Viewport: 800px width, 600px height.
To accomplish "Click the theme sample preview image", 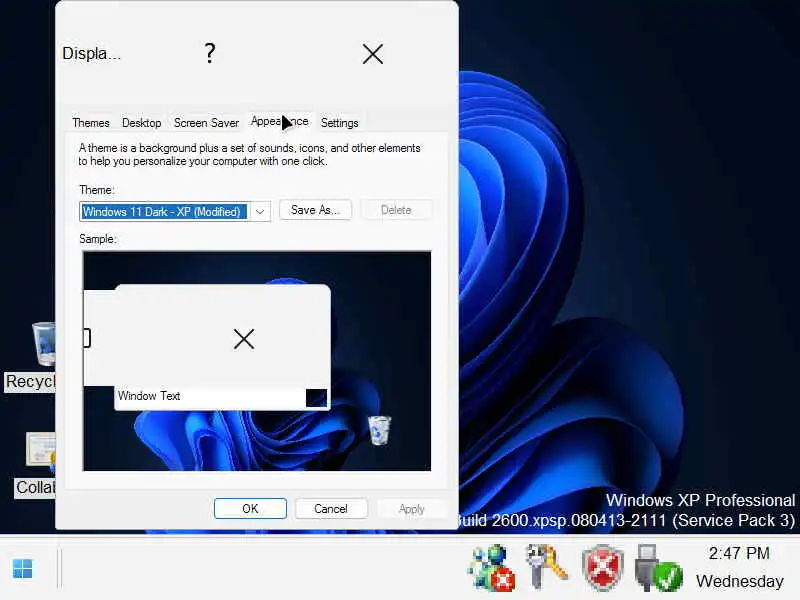I will (257, 361).
